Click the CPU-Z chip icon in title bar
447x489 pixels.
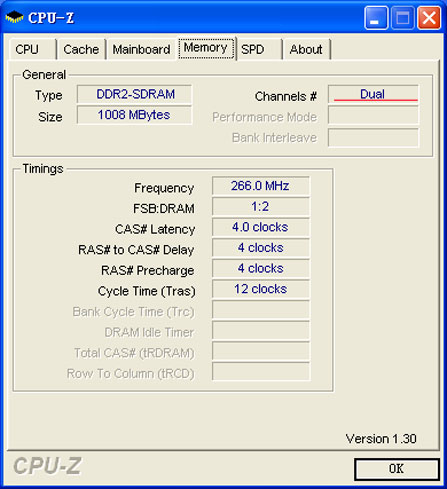tap(14, 17)
